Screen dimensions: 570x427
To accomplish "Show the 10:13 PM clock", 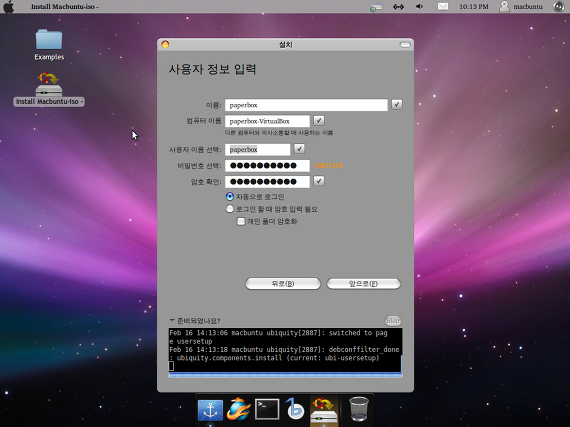I will coord(474,7).
